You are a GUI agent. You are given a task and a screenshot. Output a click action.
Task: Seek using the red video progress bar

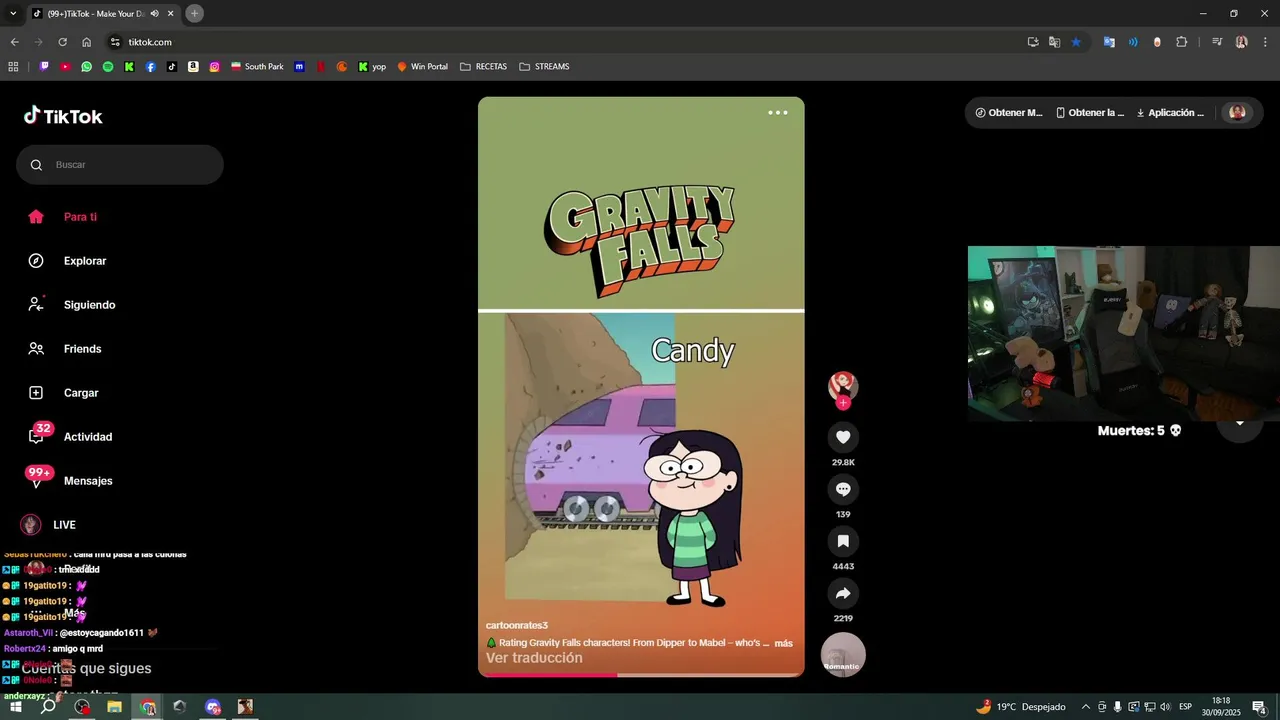click(641, 675)
